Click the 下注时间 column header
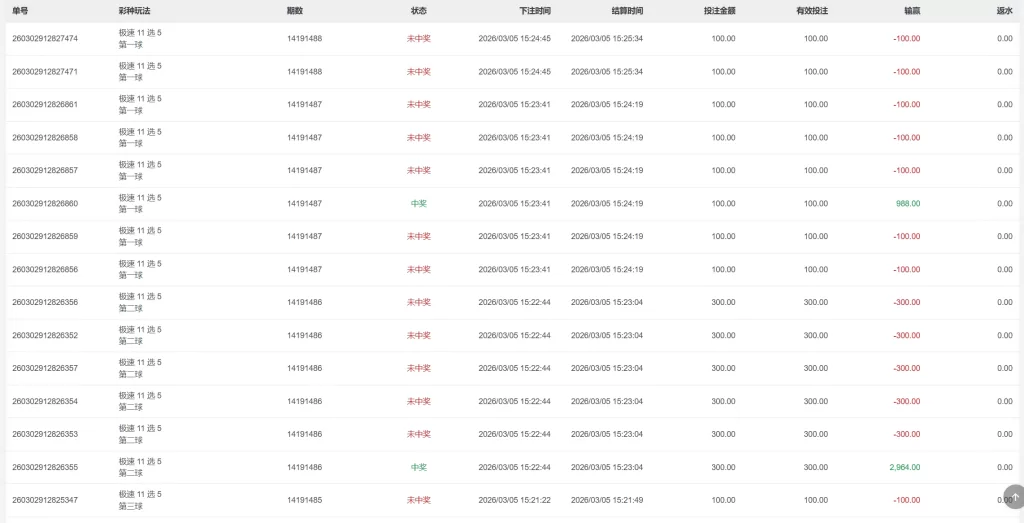The height and width of the screenshot is (523, 1024). coord(534,11)
